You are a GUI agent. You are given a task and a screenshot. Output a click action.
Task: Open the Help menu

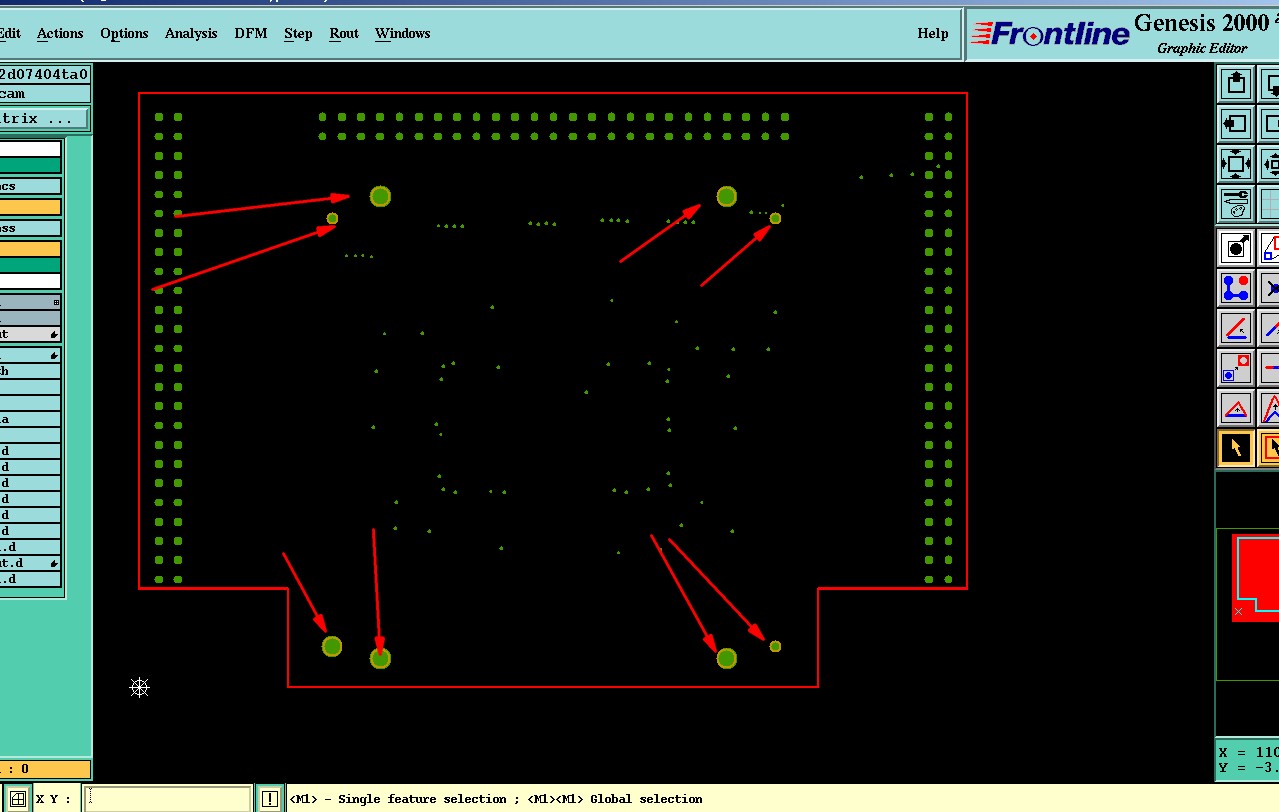pyautogui.click(x=932, y=33)
